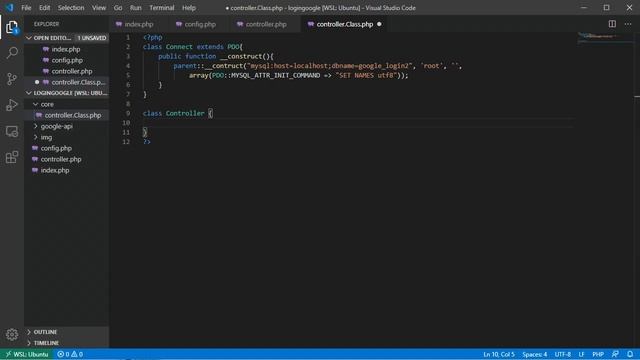Image resolution: width=640 pixels, height=360 pixels.
Task: Click the Split Editor Right icon
Action: (x=612, y=24)
